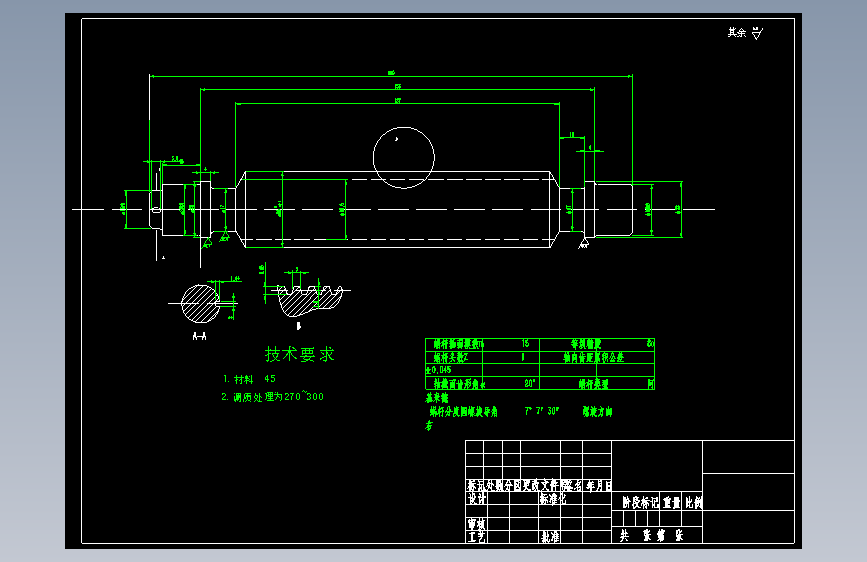This screenshot has height=562, width=867.
Task: Click the 标准化 cell in the title block
Action: 552,498
